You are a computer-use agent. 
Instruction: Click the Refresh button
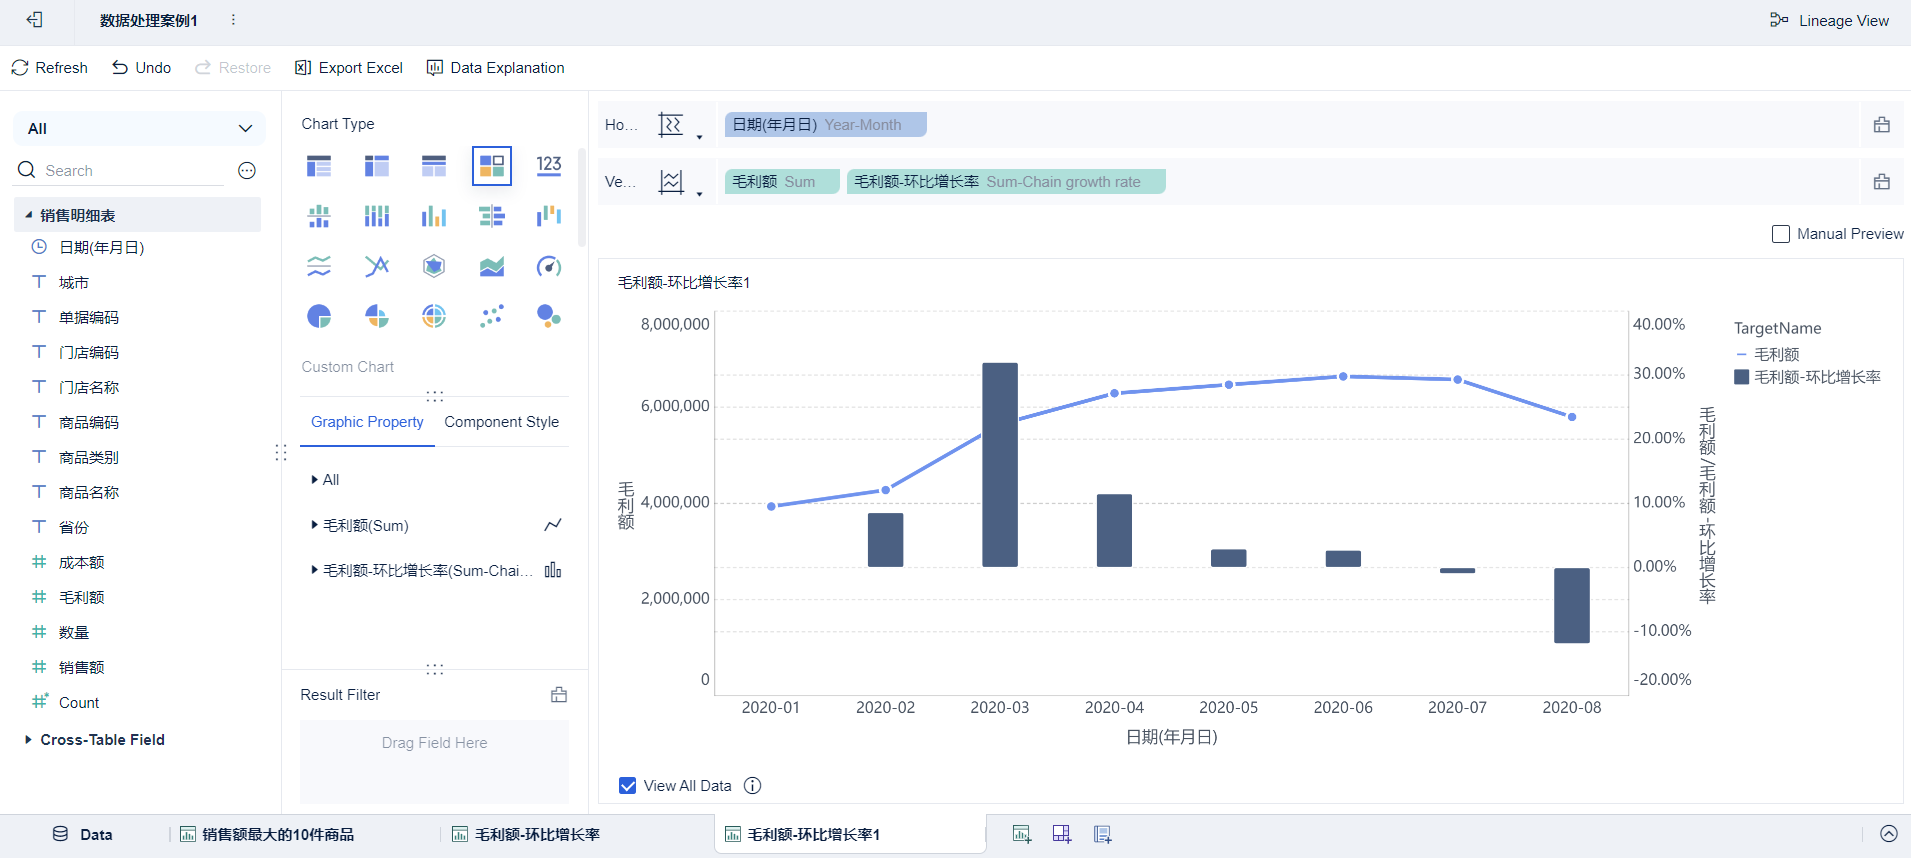click(50, 68)
